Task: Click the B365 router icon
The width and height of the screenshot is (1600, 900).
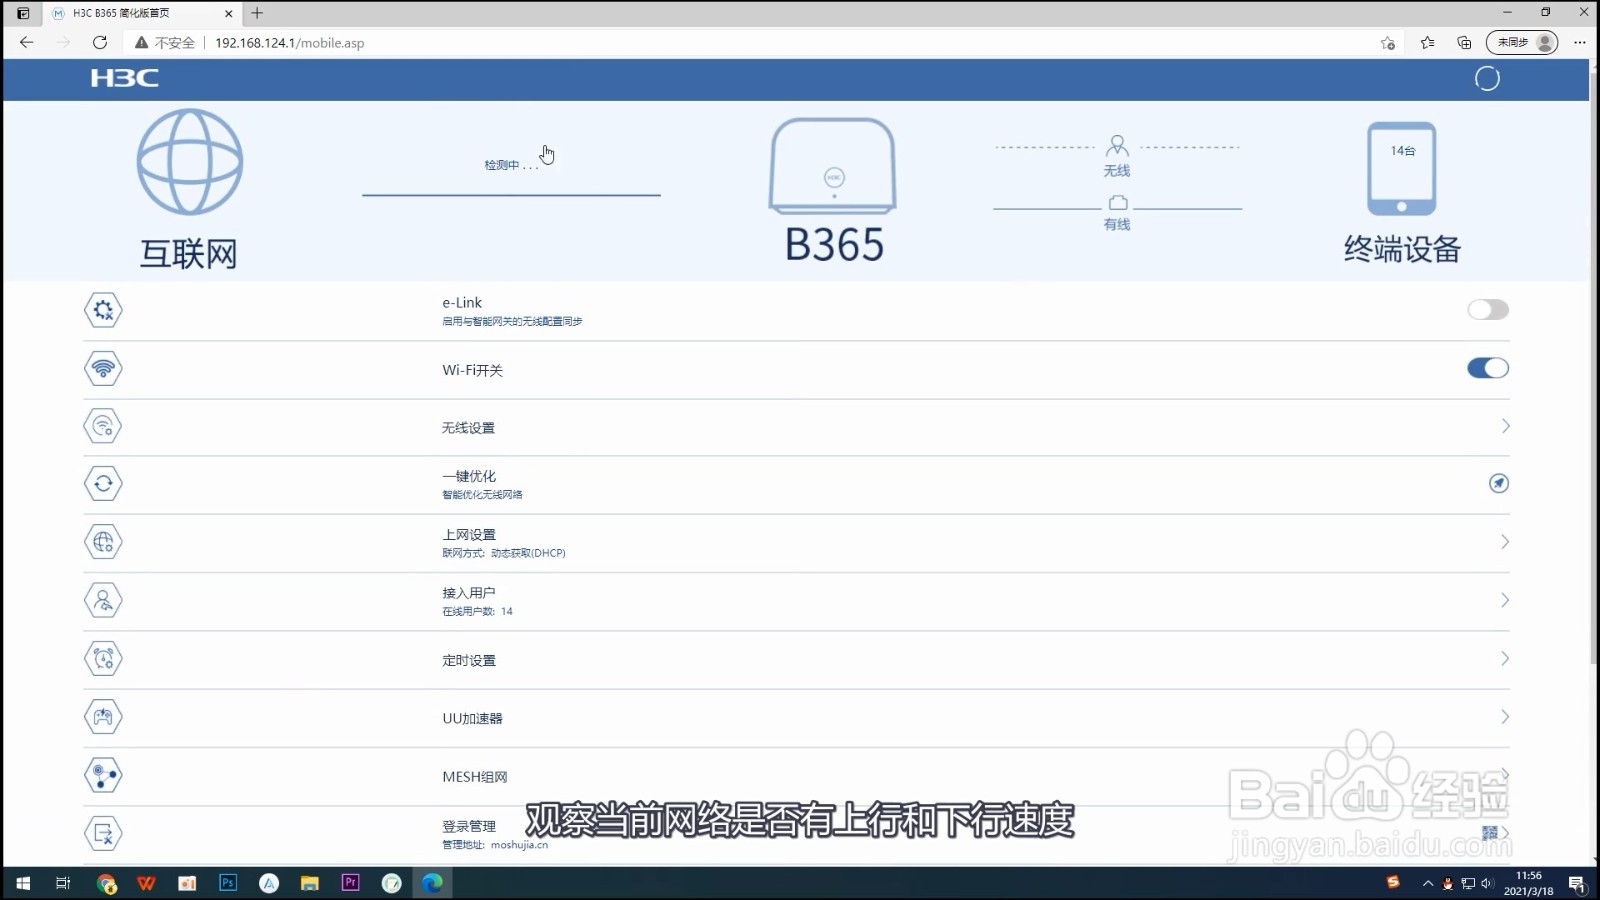Action: click(x=832, y=166)
